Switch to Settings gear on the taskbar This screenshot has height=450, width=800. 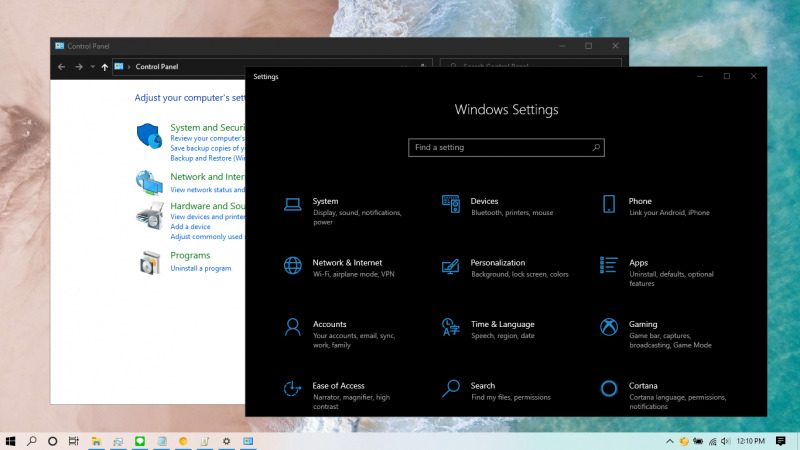click(227, 441)
